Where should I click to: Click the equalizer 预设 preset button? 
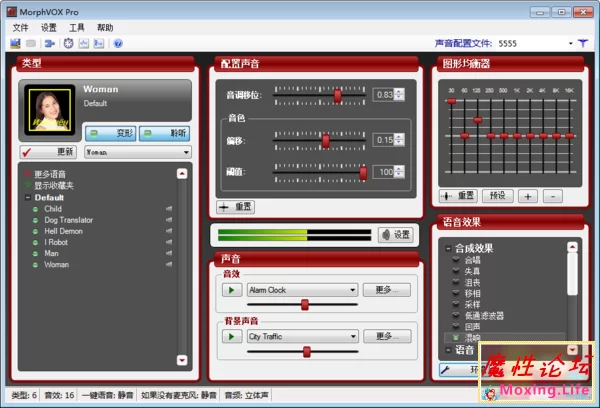pos(497,196)
